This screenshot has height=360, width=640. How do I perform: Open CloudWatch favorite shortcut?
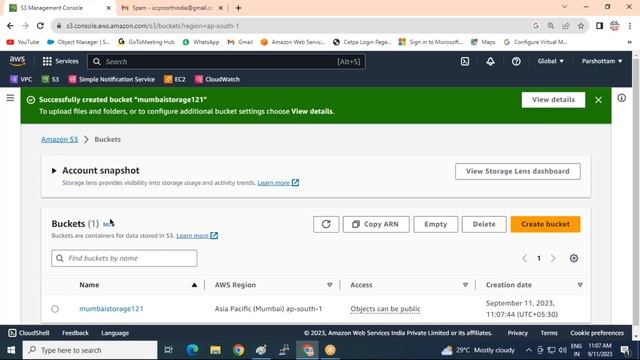point(217,79)
